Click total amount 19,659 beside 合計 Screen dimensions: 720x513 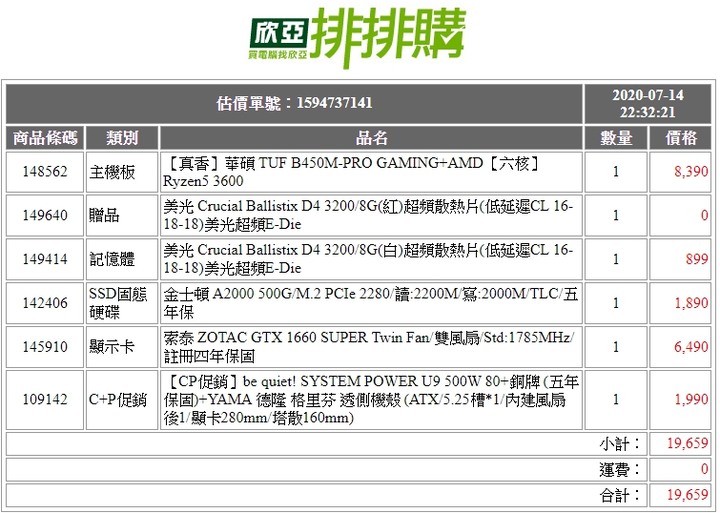pyautogui.click(x=687, y=495)
